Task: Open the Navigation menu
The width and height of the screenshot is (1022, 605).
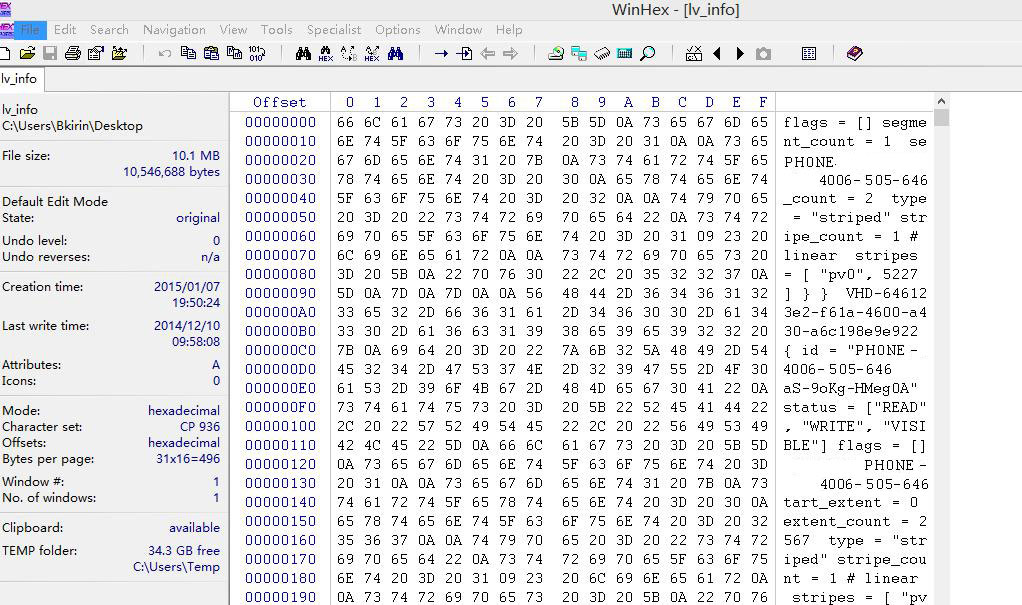Action: click(174, 29)
